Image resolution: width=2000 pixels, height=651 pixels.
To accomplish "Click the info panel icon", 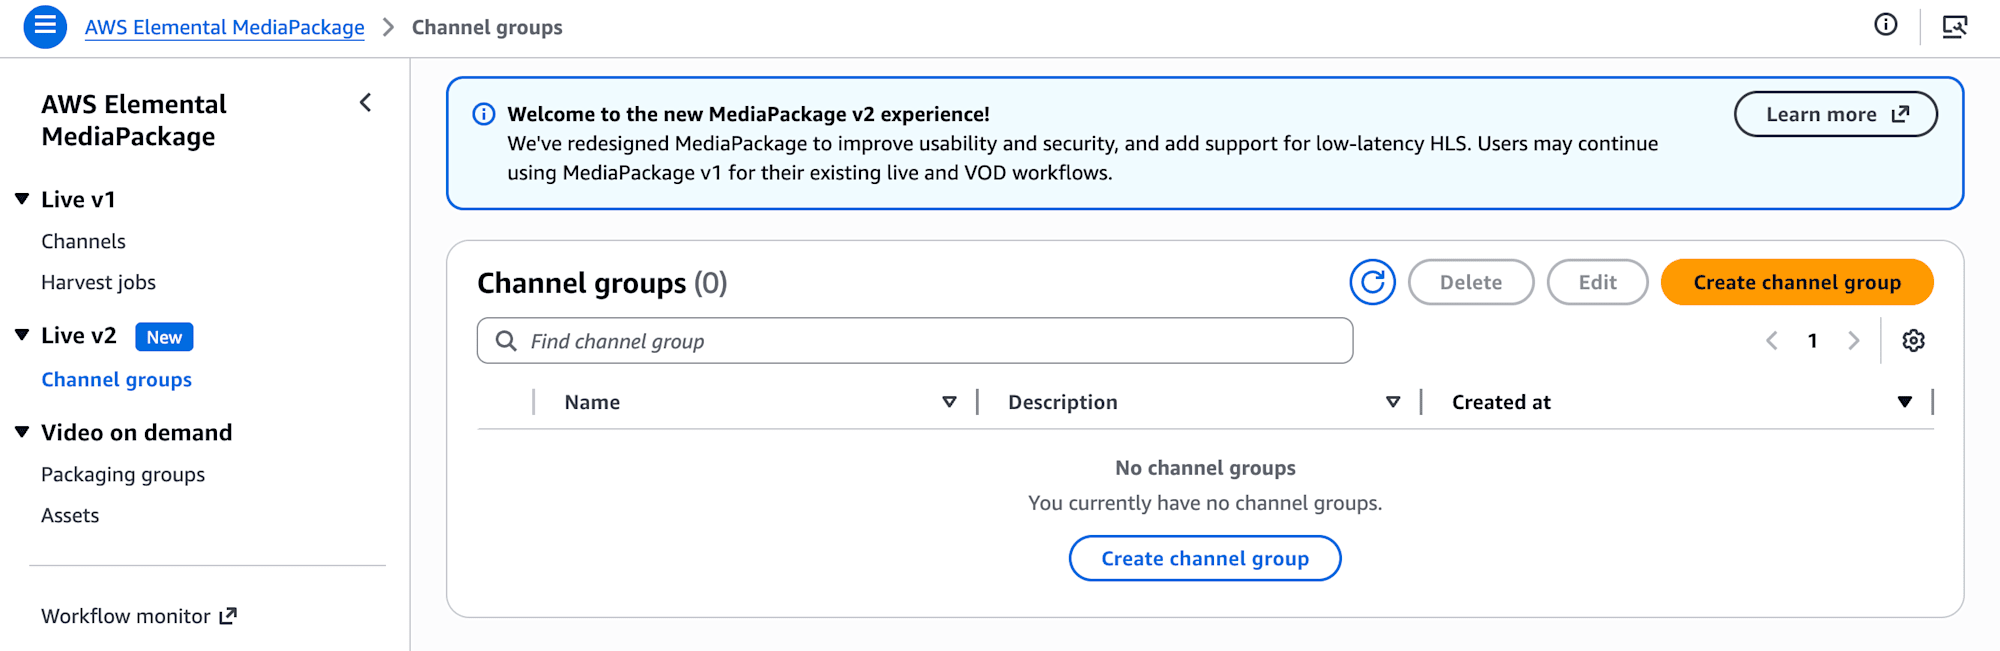I will [1885, 25].
